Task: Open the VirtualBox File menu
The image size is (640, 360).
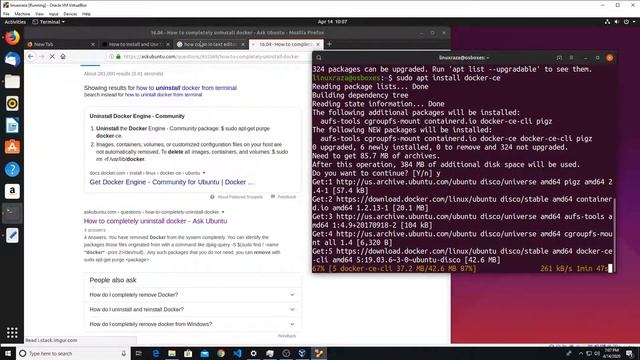Action: click(6, 14)
